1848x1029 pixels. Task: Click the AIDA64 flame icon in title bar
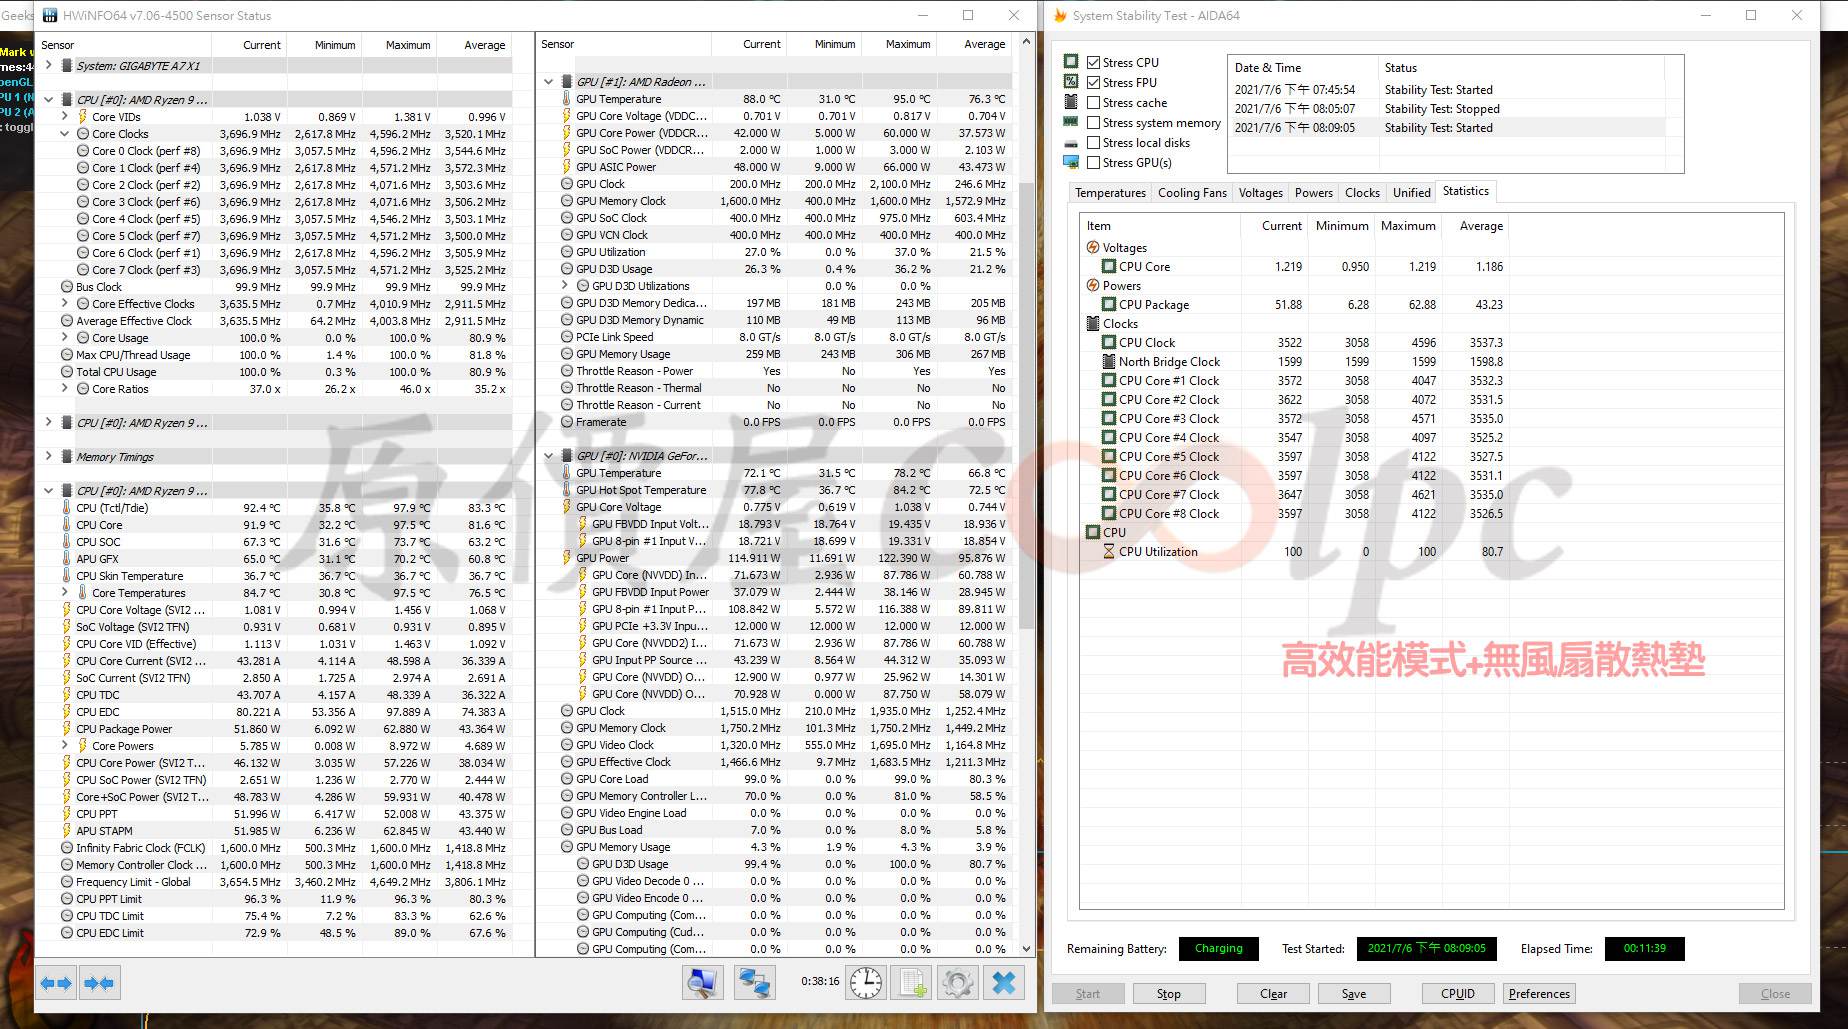coord(1060,15)
